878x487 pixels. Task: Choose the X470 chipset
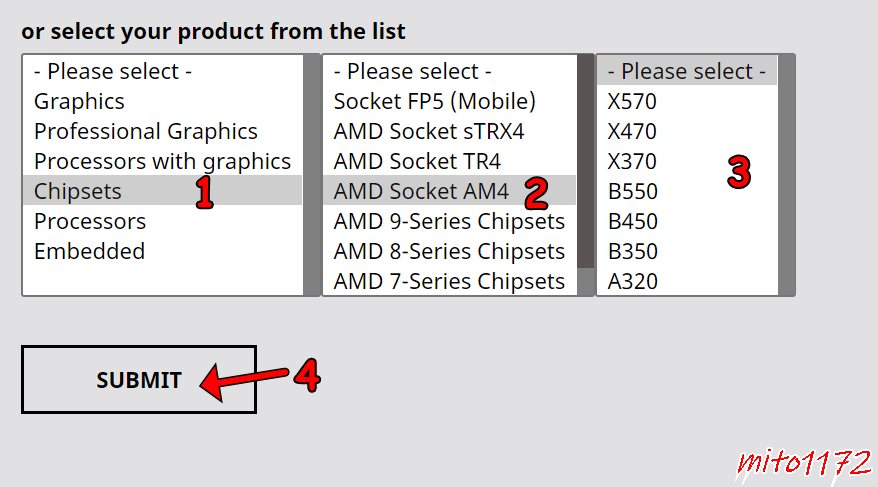pyautogui.click(x=687, y=132)
